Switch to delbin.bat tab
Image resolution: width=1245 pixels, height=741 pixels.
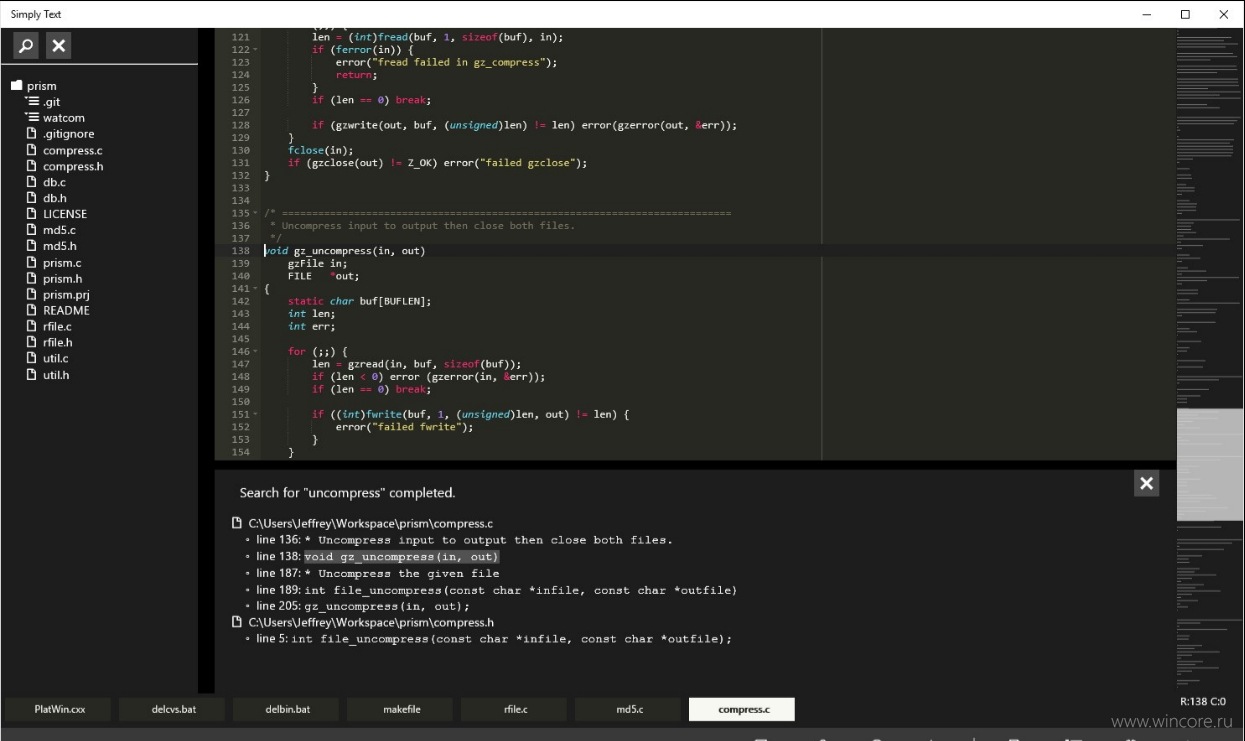pyautogui.click(x=287, y=709)
